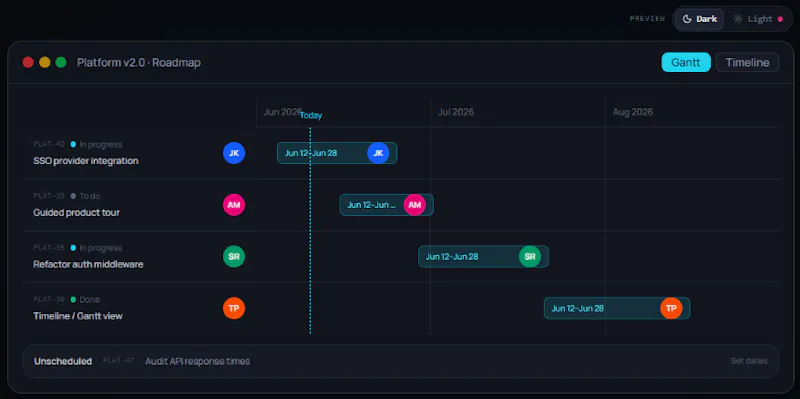Viewport: 800px width, 399px height.
Task: Click JK avatar inside the SSO Gantt bar
Action: click(x=378, y=153)
